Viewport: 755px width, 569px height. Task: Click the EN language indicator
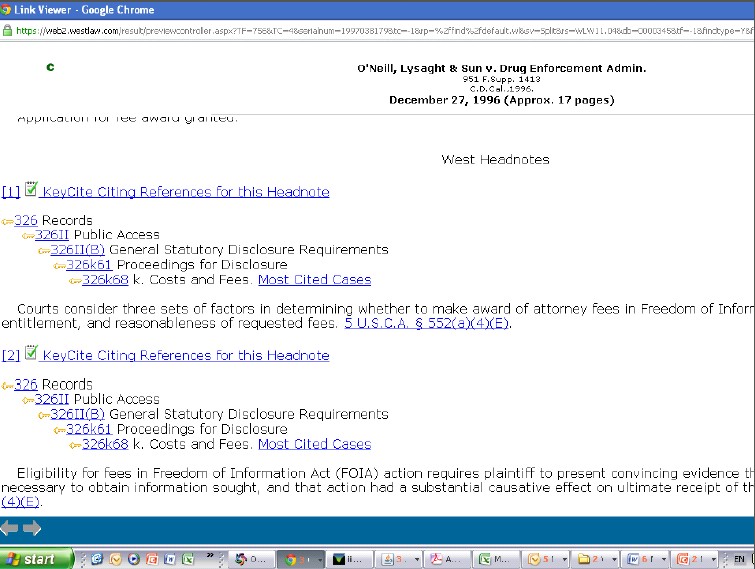tap(739, 559)
